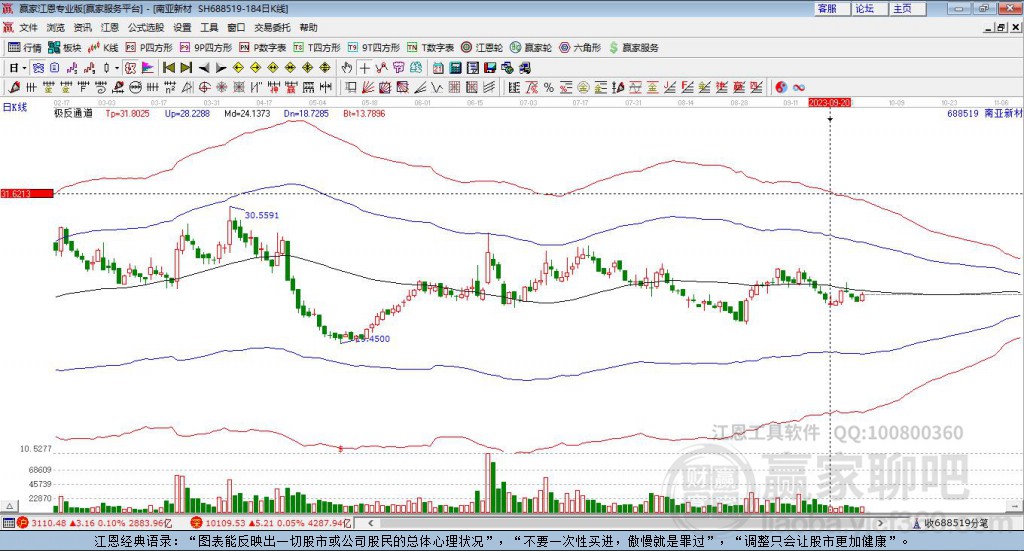This screenshot has height=551, width=1024.
Task: Click the up triangle button at bottom-left
Action: click(x=9, y=506)
